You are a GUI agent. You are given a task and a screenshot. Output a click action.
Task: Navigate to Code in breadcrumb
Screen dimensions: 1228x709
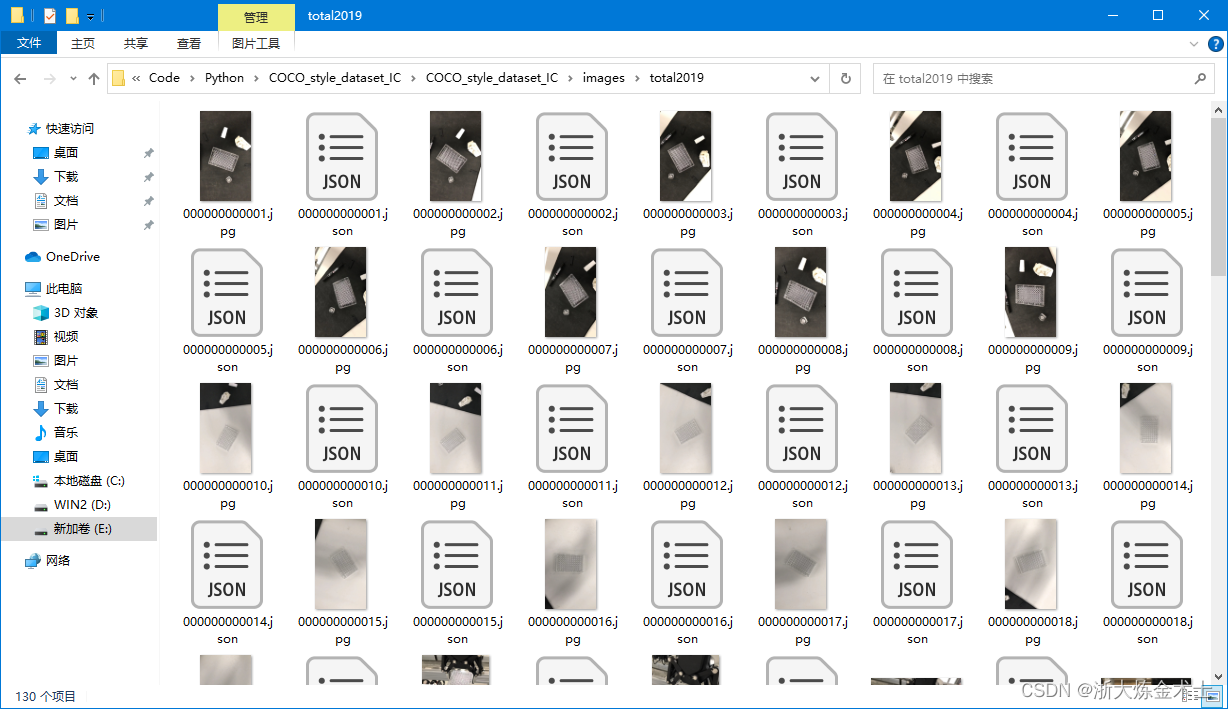coord(164,78)
